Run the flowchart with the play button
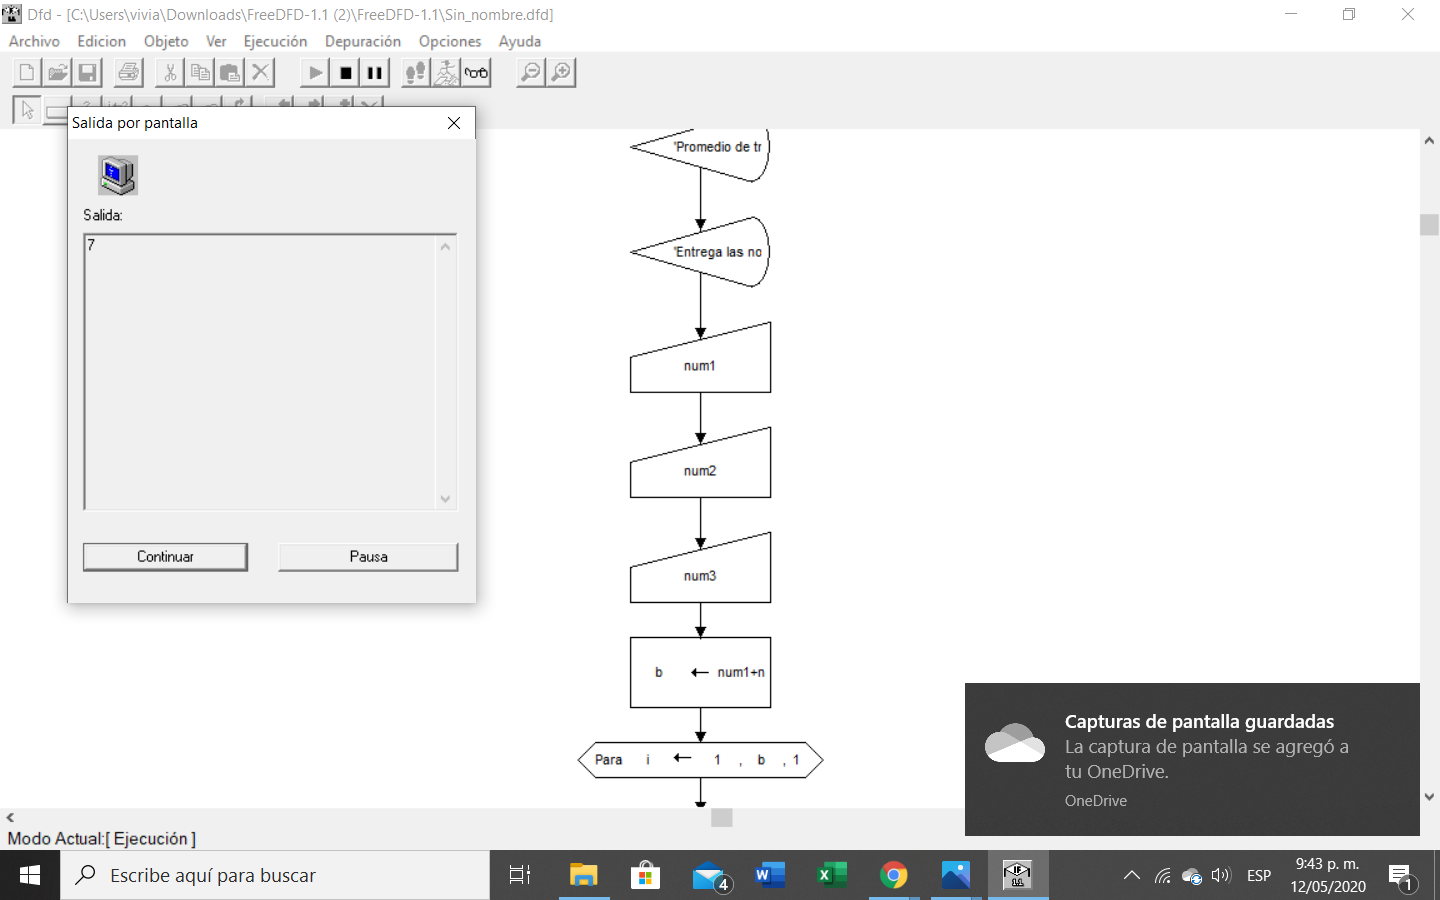The height and width of the screenshot is (900, 1440). 315,72
